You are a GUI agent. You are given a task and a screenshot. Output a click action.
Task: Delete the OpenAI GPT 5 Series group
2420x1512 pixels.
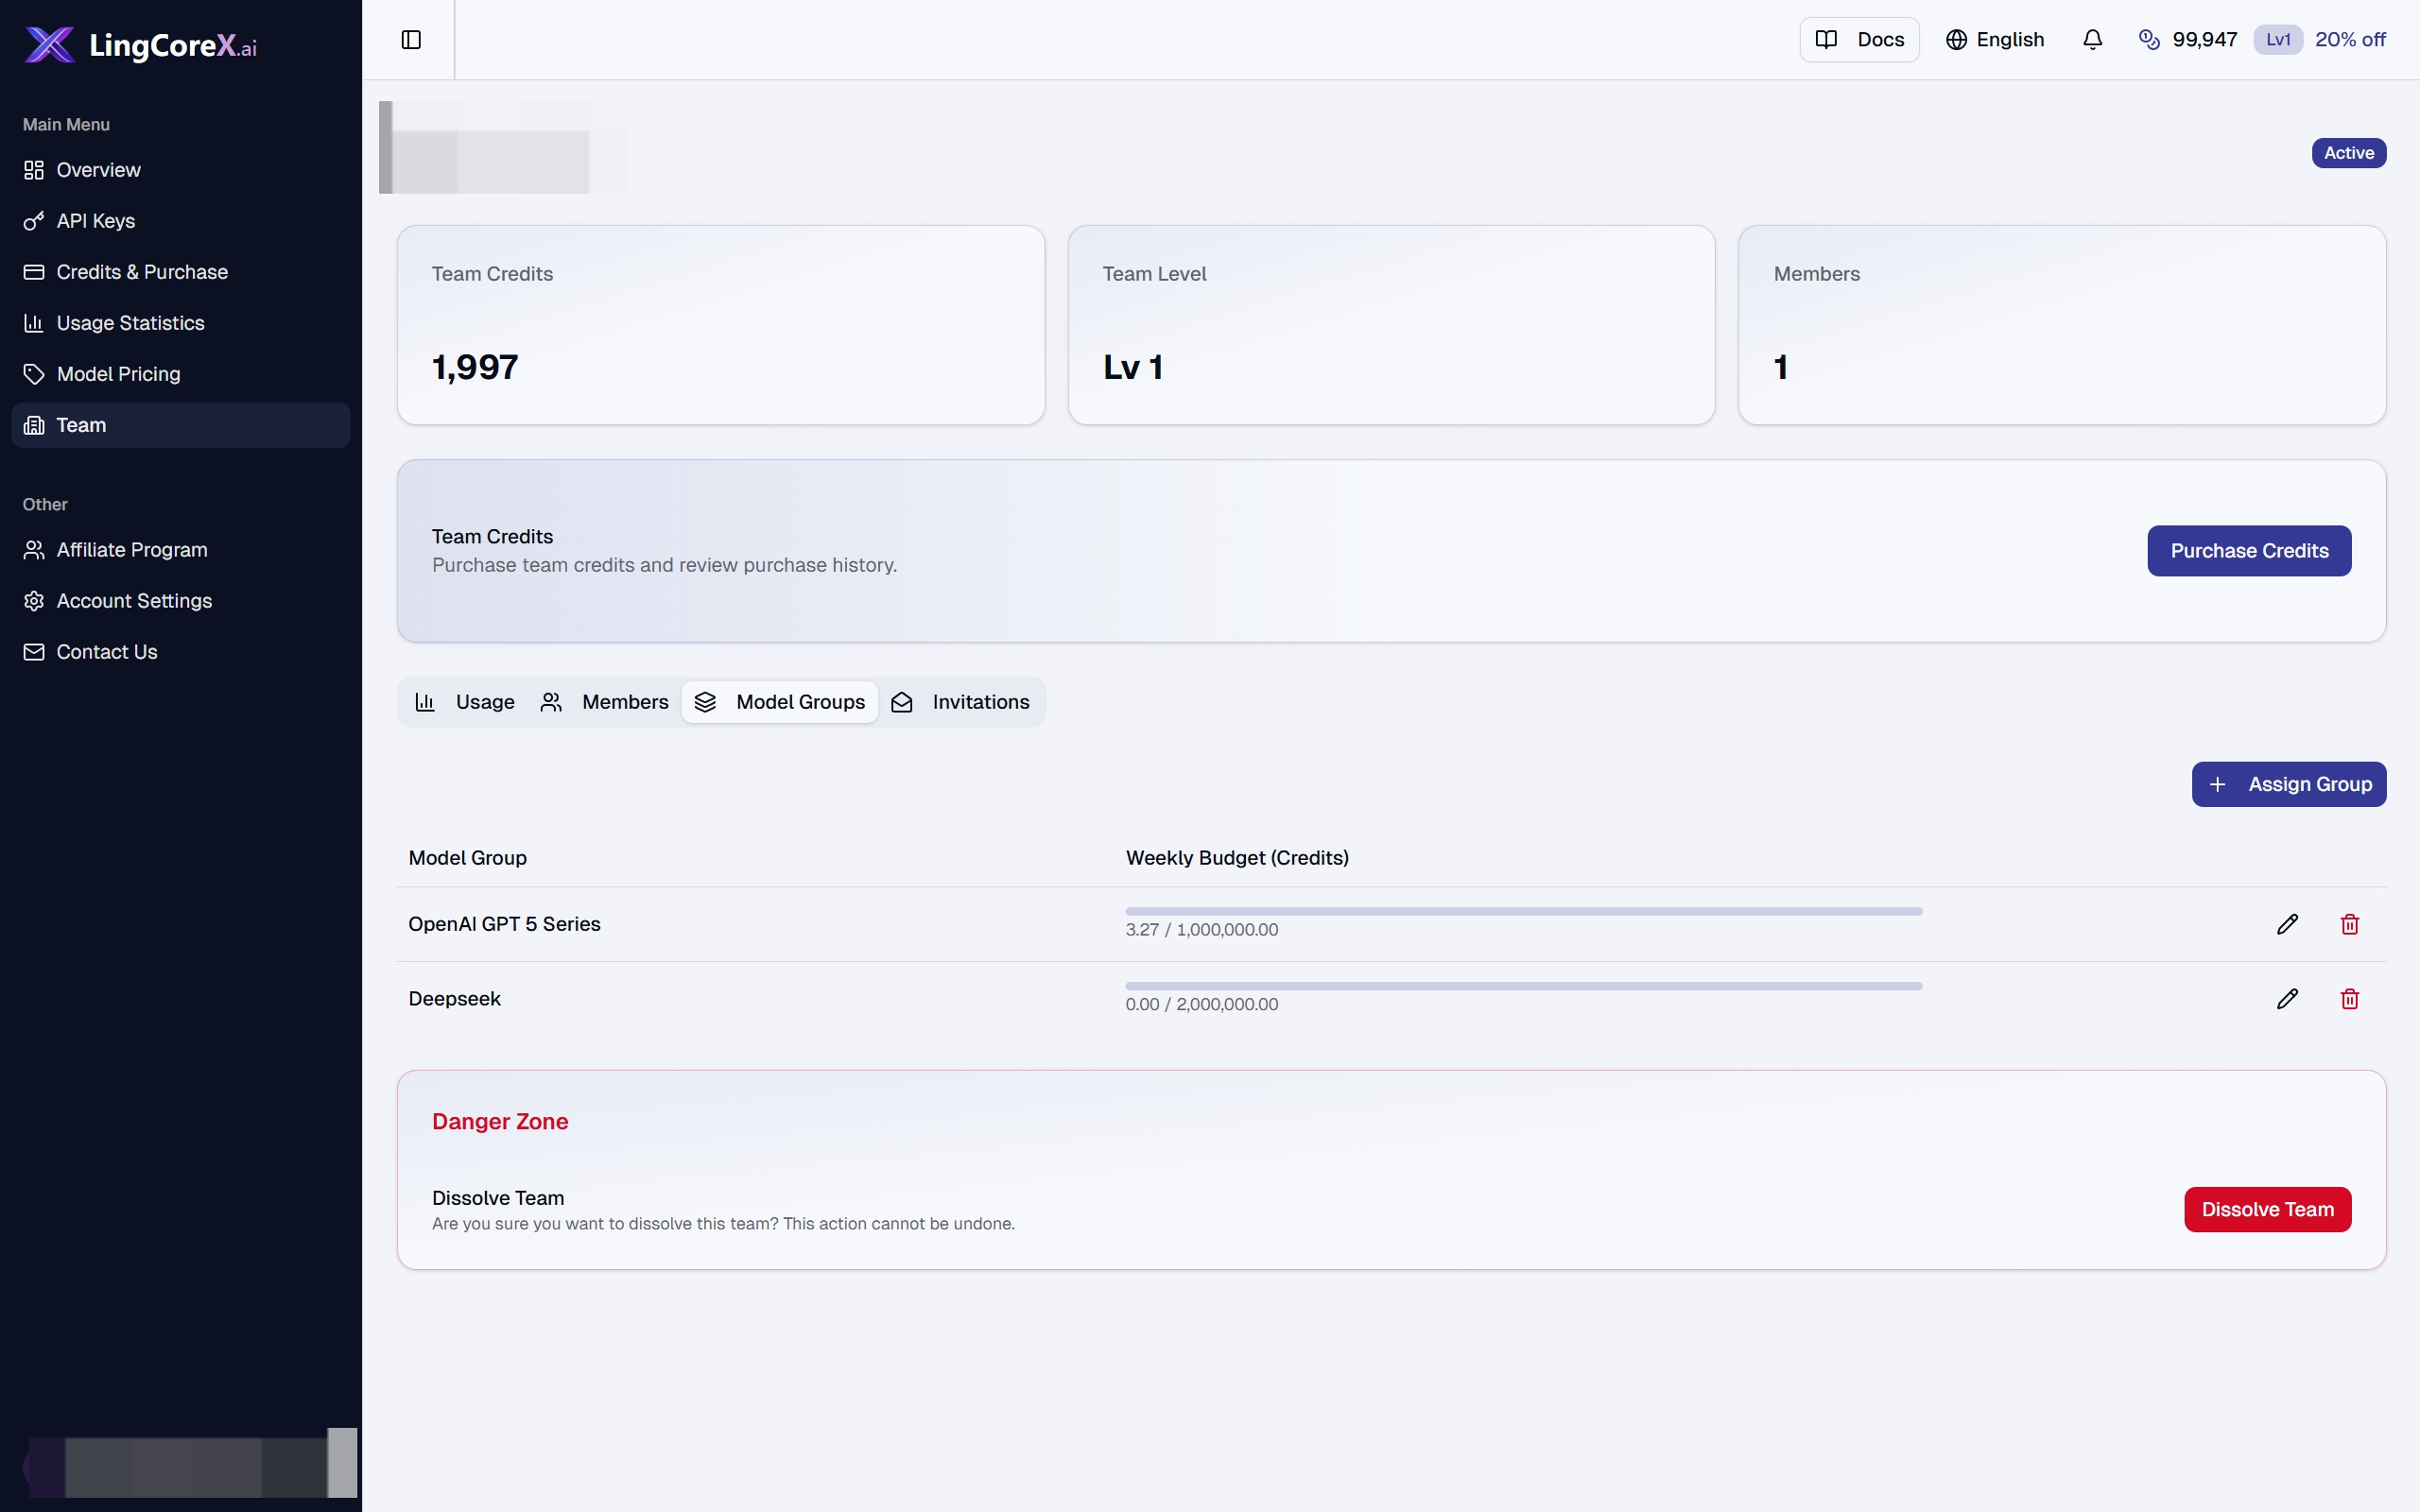[2350, 924]
